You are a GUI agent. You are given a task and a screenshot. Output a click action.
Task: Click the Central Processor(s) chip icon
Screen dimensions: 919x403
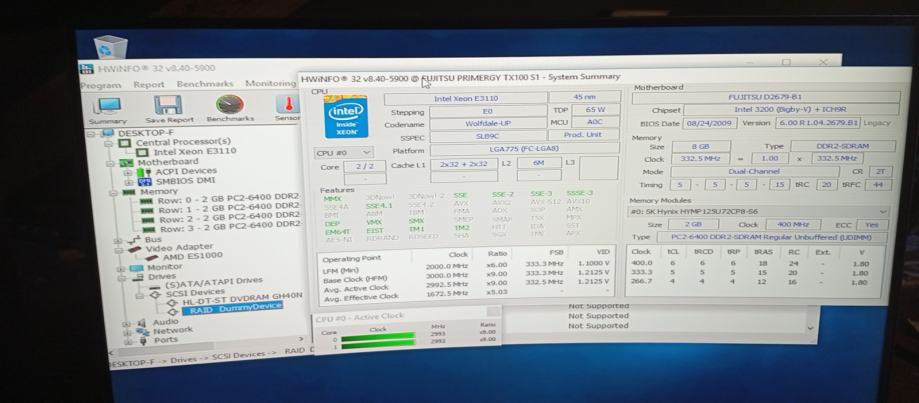125,143
